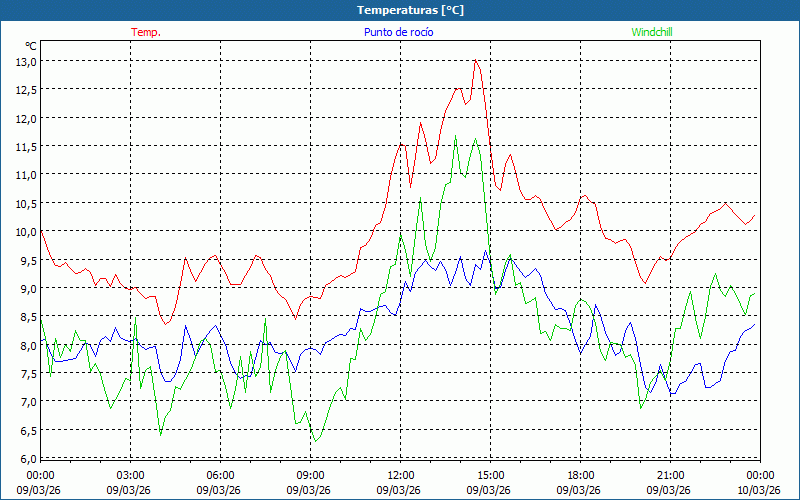Select the blue Punto de rocío legend label
Screen dimensions: 800x500
point(396,32)
